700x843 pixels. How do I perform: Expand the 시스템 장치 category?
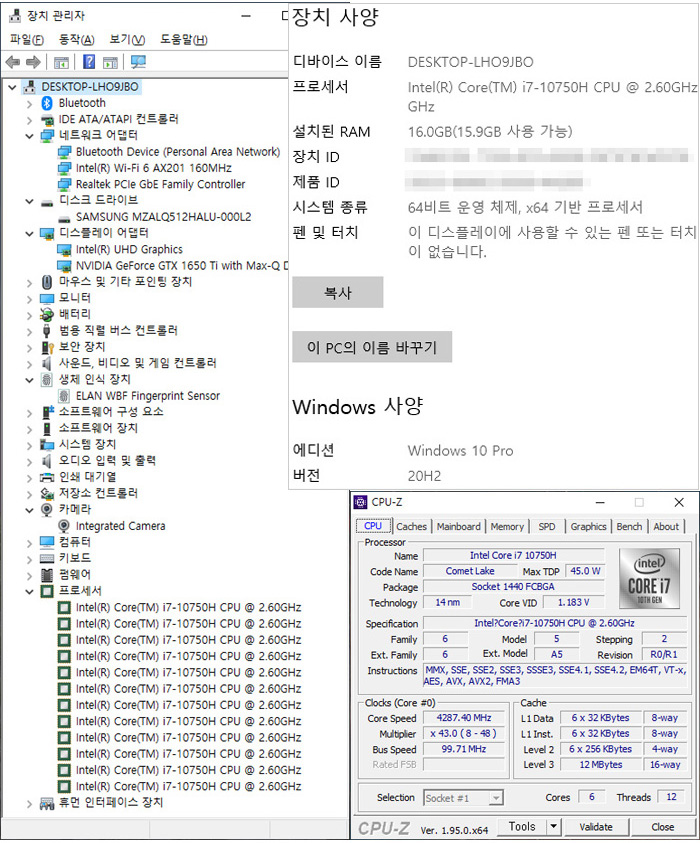tap(30, 445)
